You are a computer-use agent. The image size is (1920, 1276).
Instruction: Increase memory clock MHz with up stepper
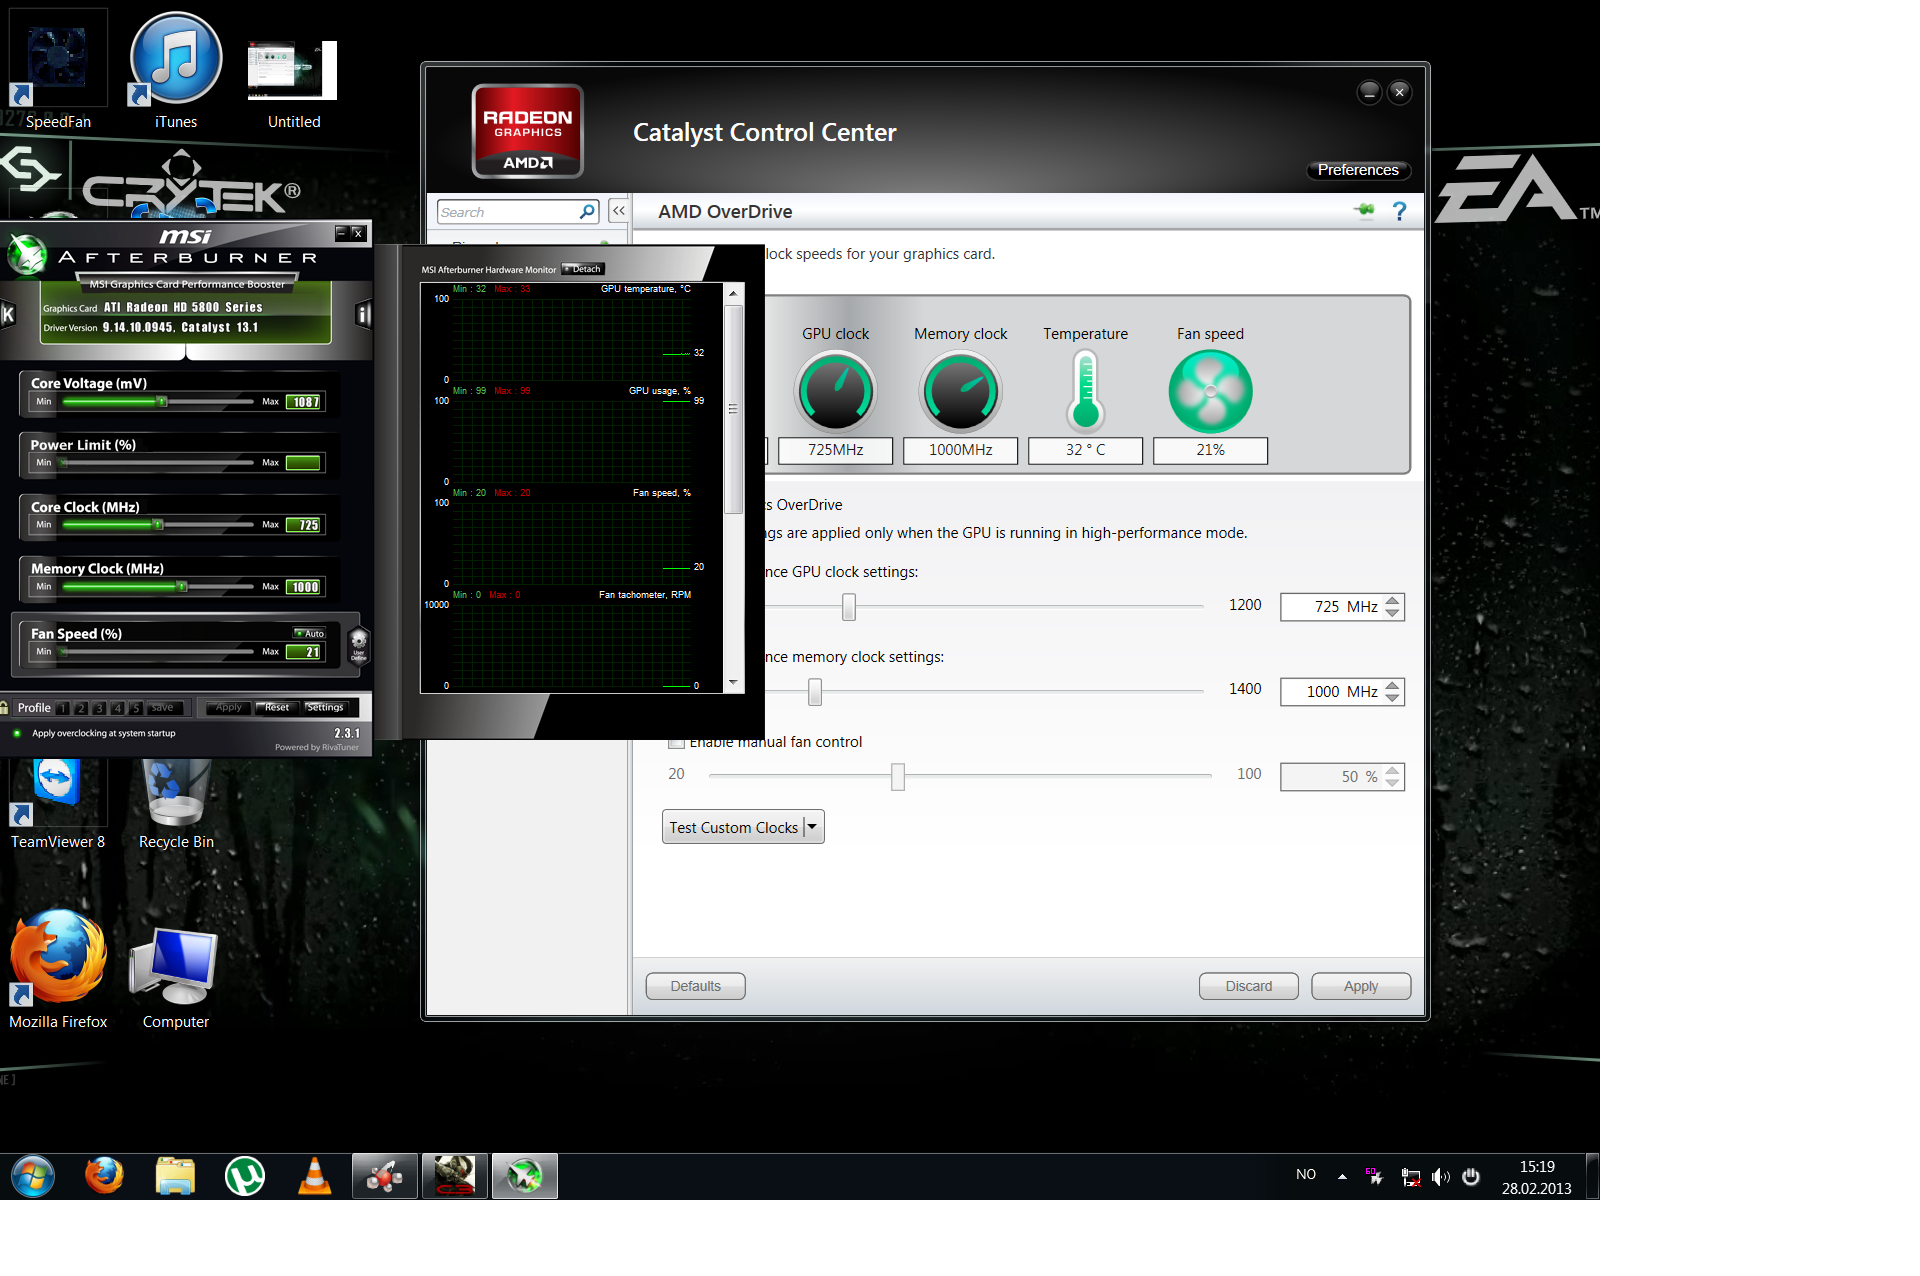[x=1392, y=686]
